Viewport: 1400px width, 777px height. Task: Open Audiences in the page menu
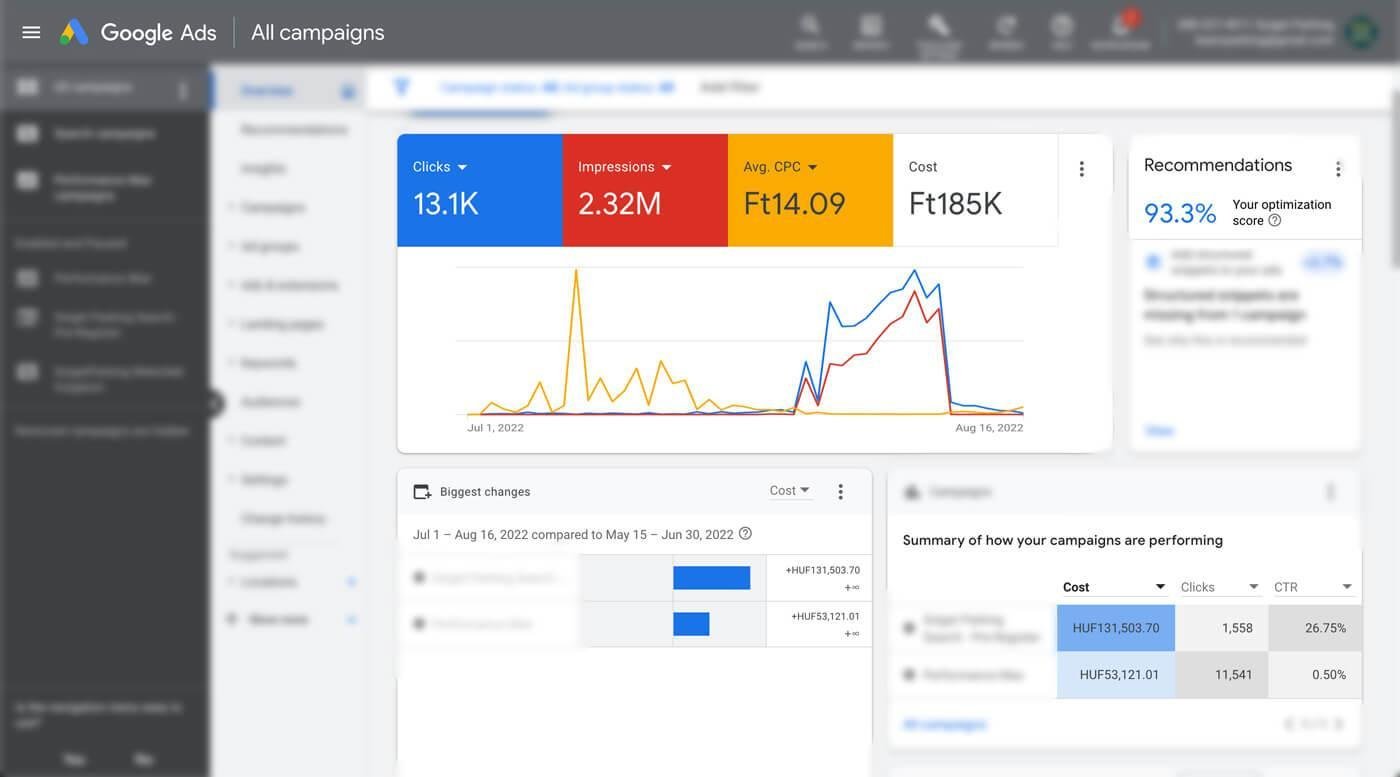(x=270, y=402)
